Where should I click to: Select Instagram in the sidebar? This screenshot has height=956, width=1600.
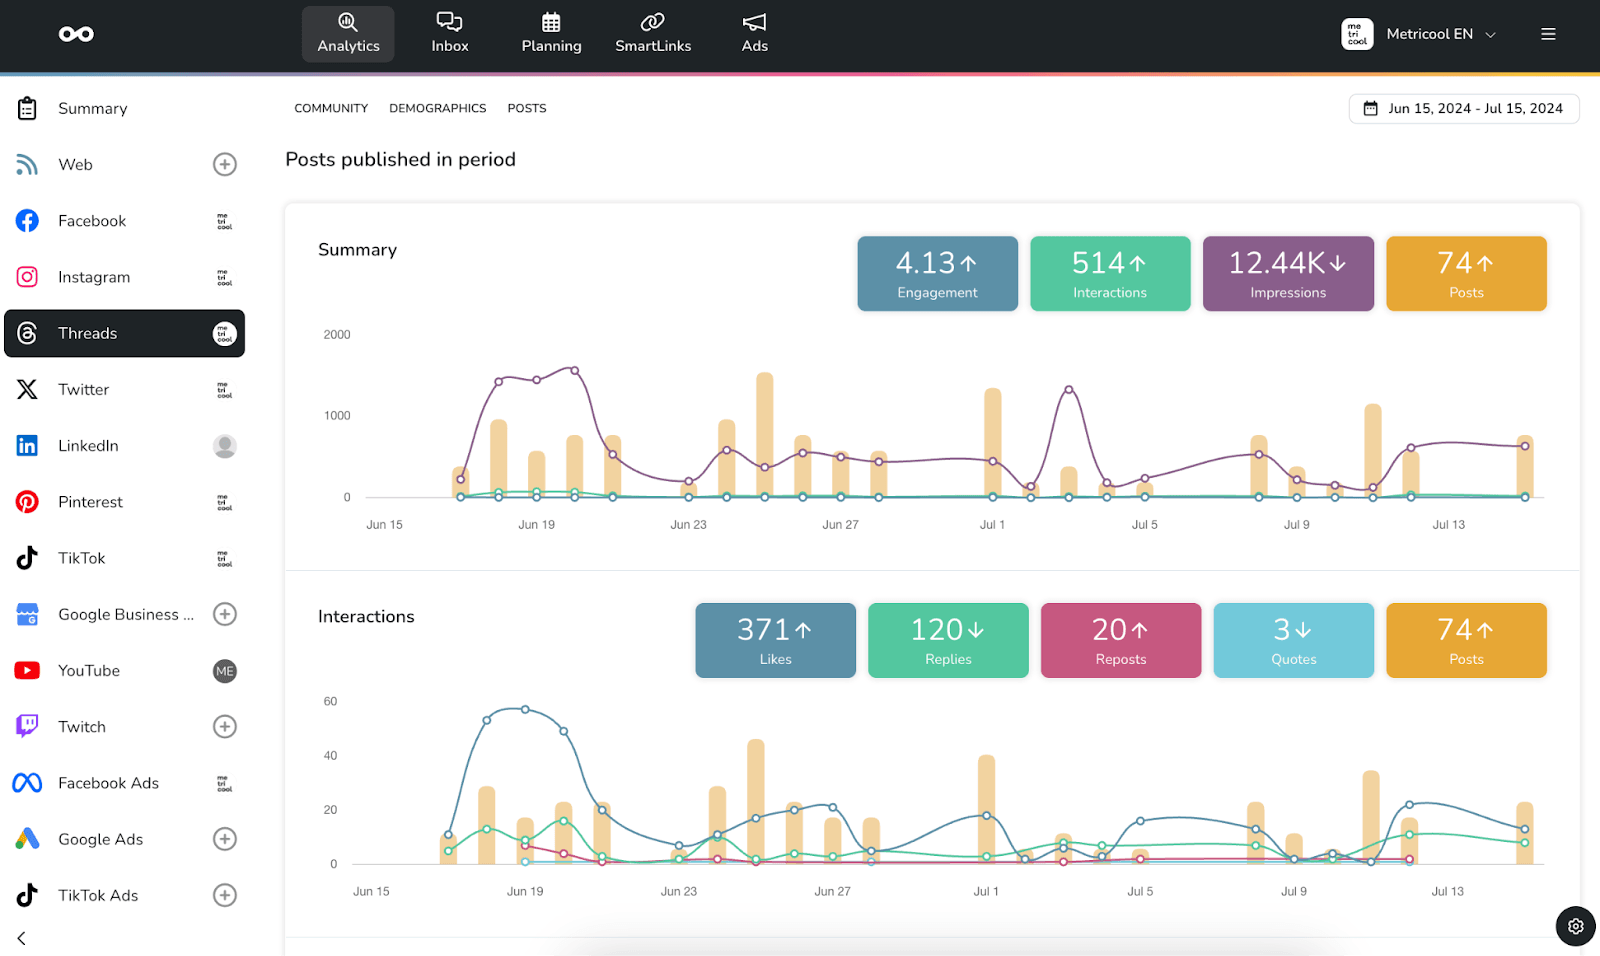pos(94,277)
